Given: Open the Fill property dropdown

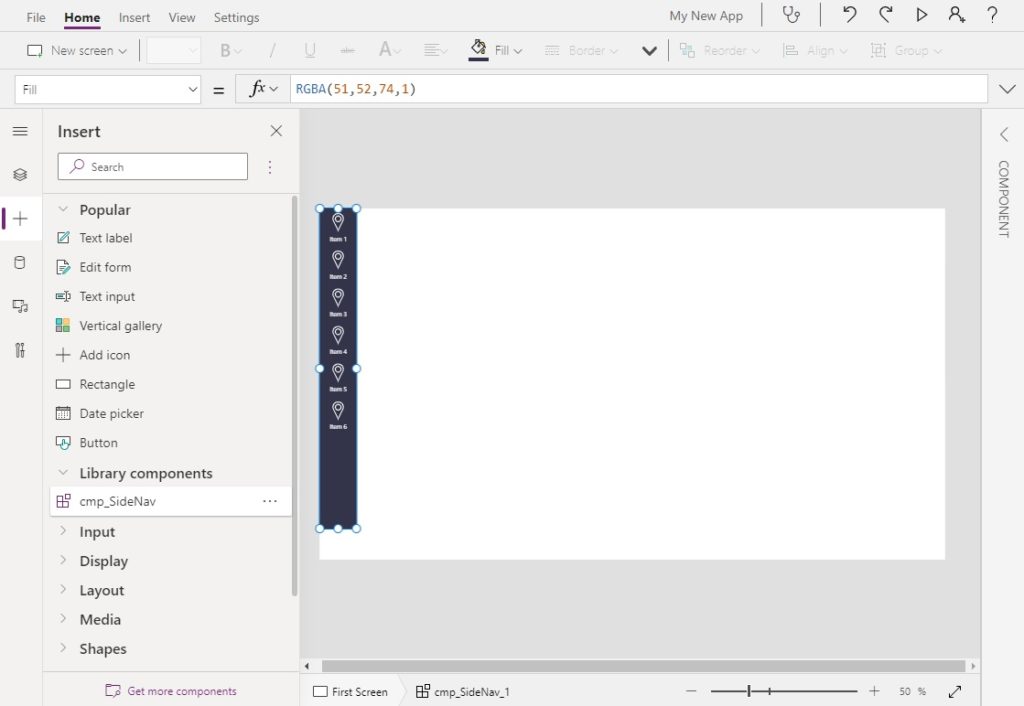Looking at the screenshot, I should tap(108, 89).
